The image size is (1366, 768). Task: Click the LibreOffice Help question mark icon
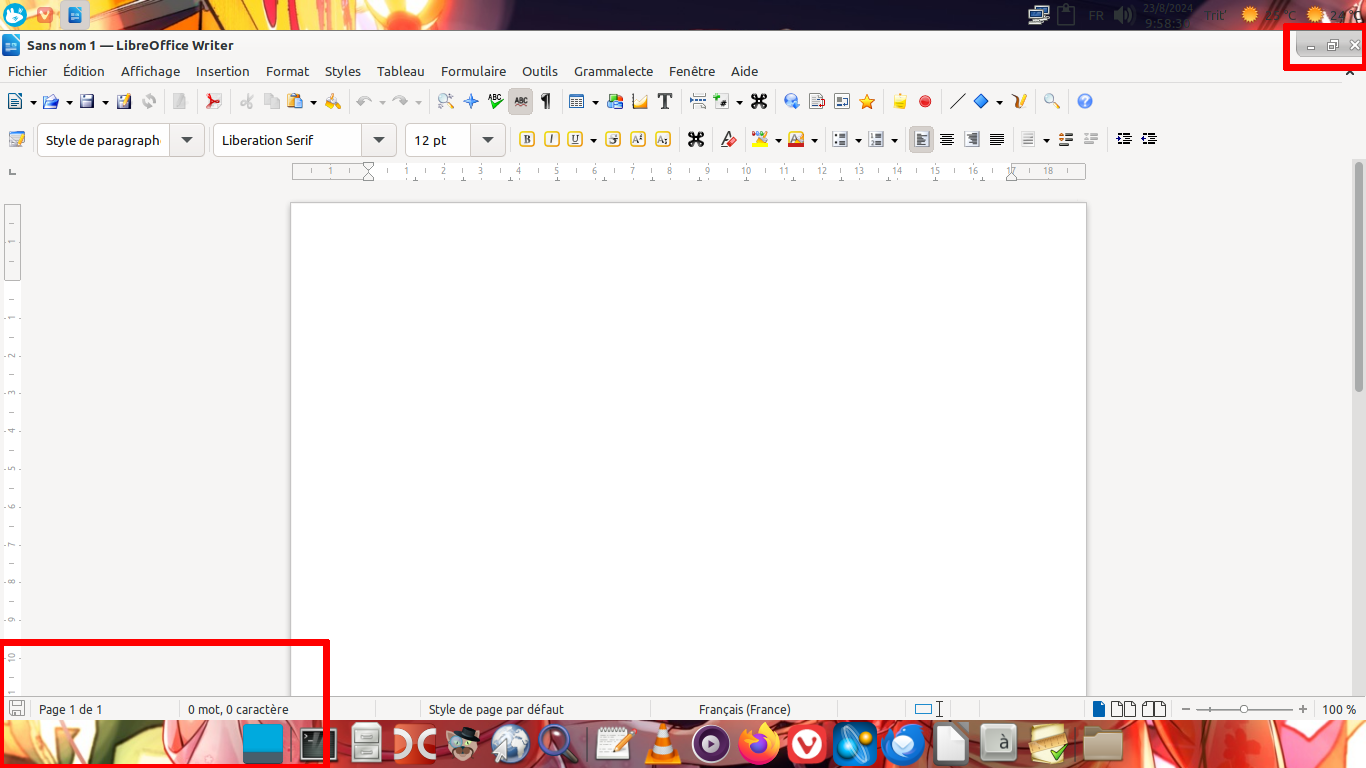pyautogui.click(x=1084, y=101)
